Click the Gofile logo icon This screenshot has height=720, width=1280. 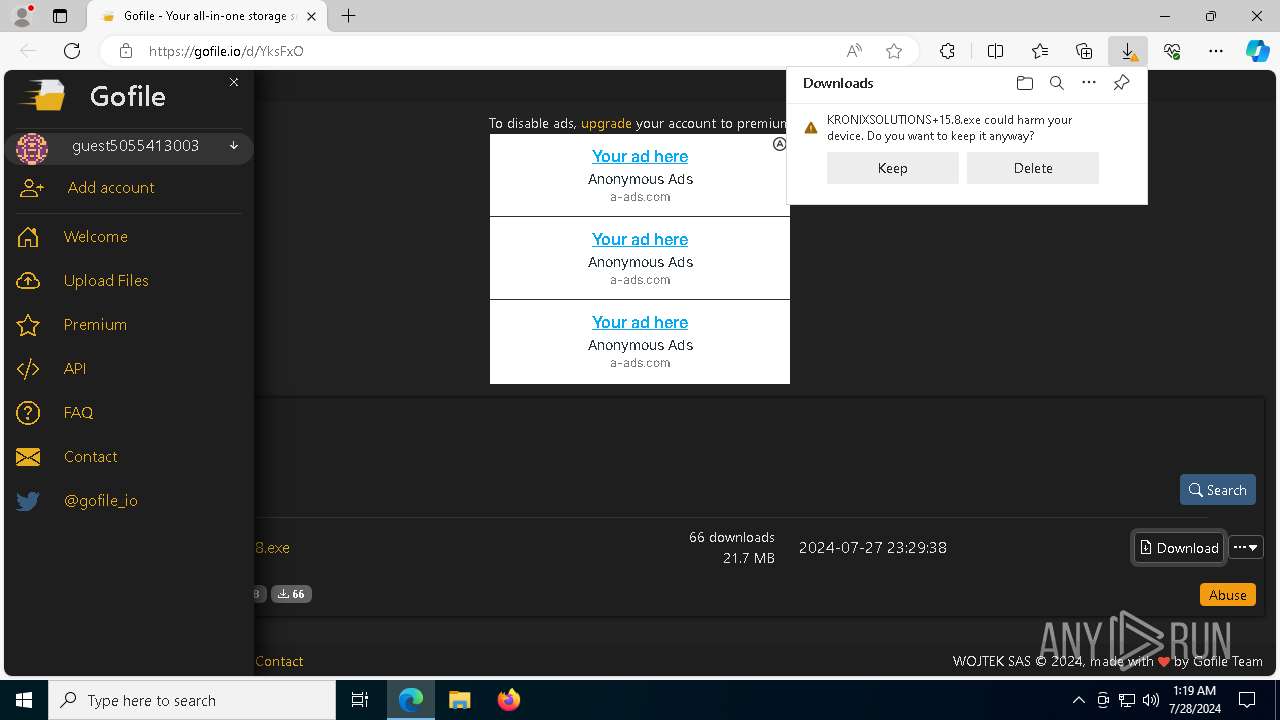pyautogui.click(x=43, y=96)
